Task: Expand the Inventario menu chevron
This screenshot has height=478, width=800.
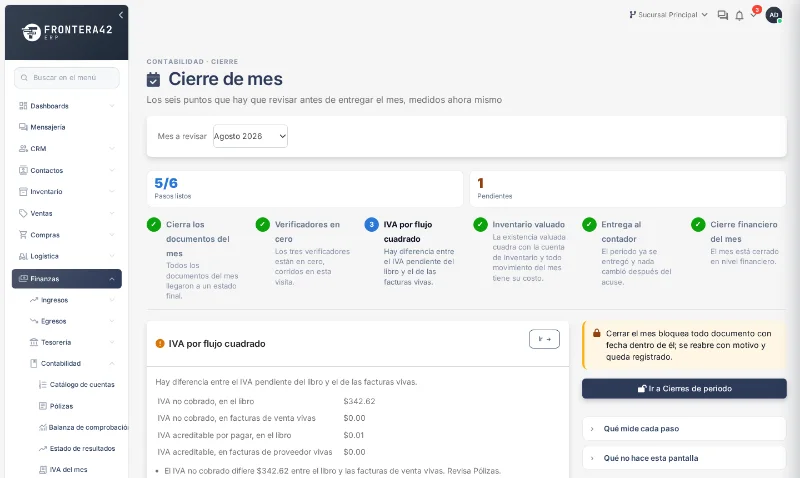Action: [x=111, y=192]
